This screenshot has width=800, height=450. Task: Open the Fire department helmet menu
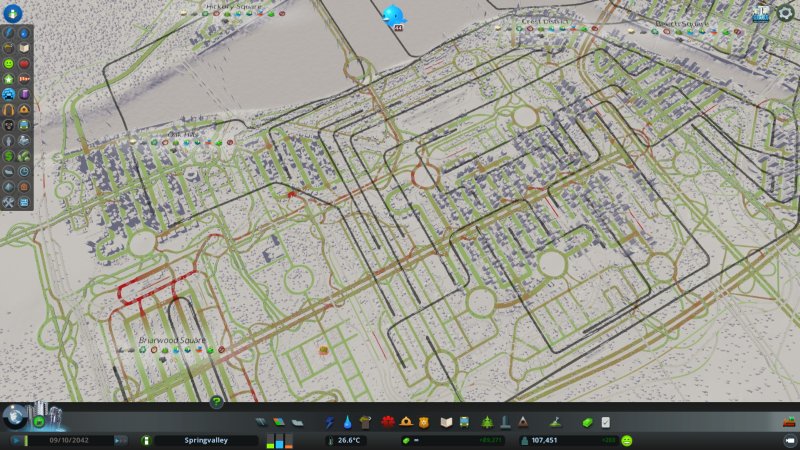click(x=406, y=422)
